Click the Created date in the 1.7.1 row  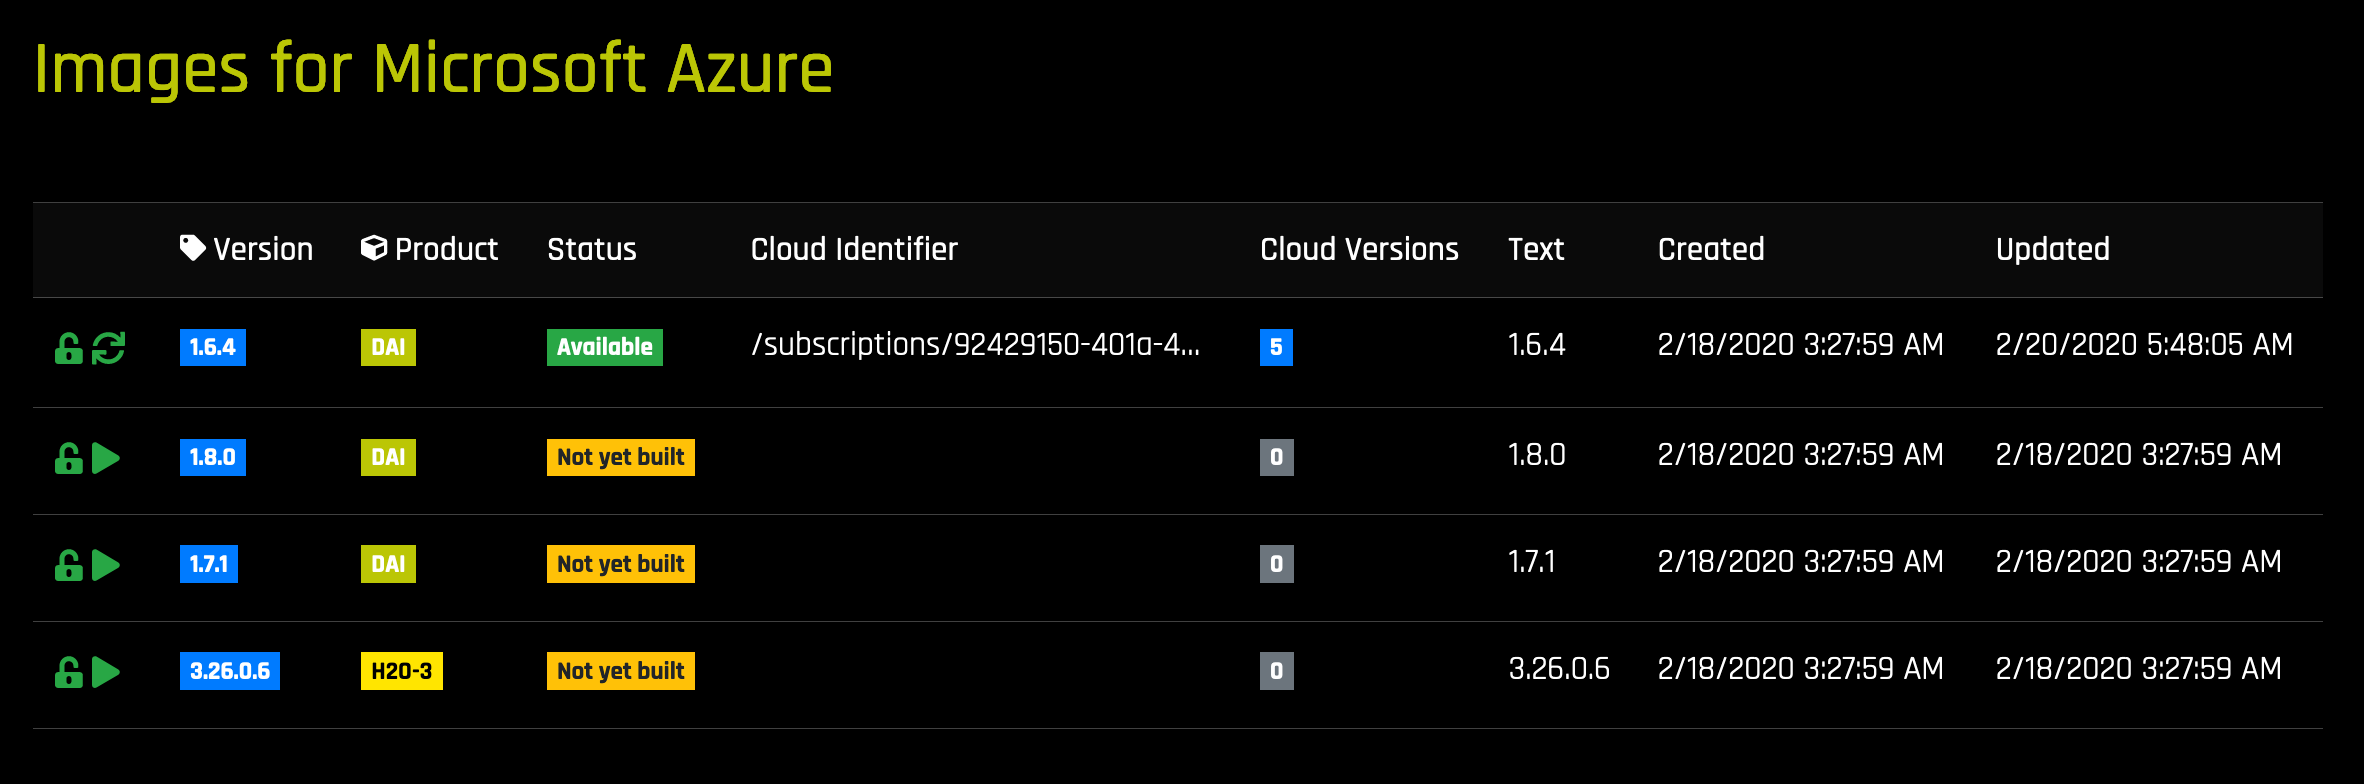[x=1801, y=562]
